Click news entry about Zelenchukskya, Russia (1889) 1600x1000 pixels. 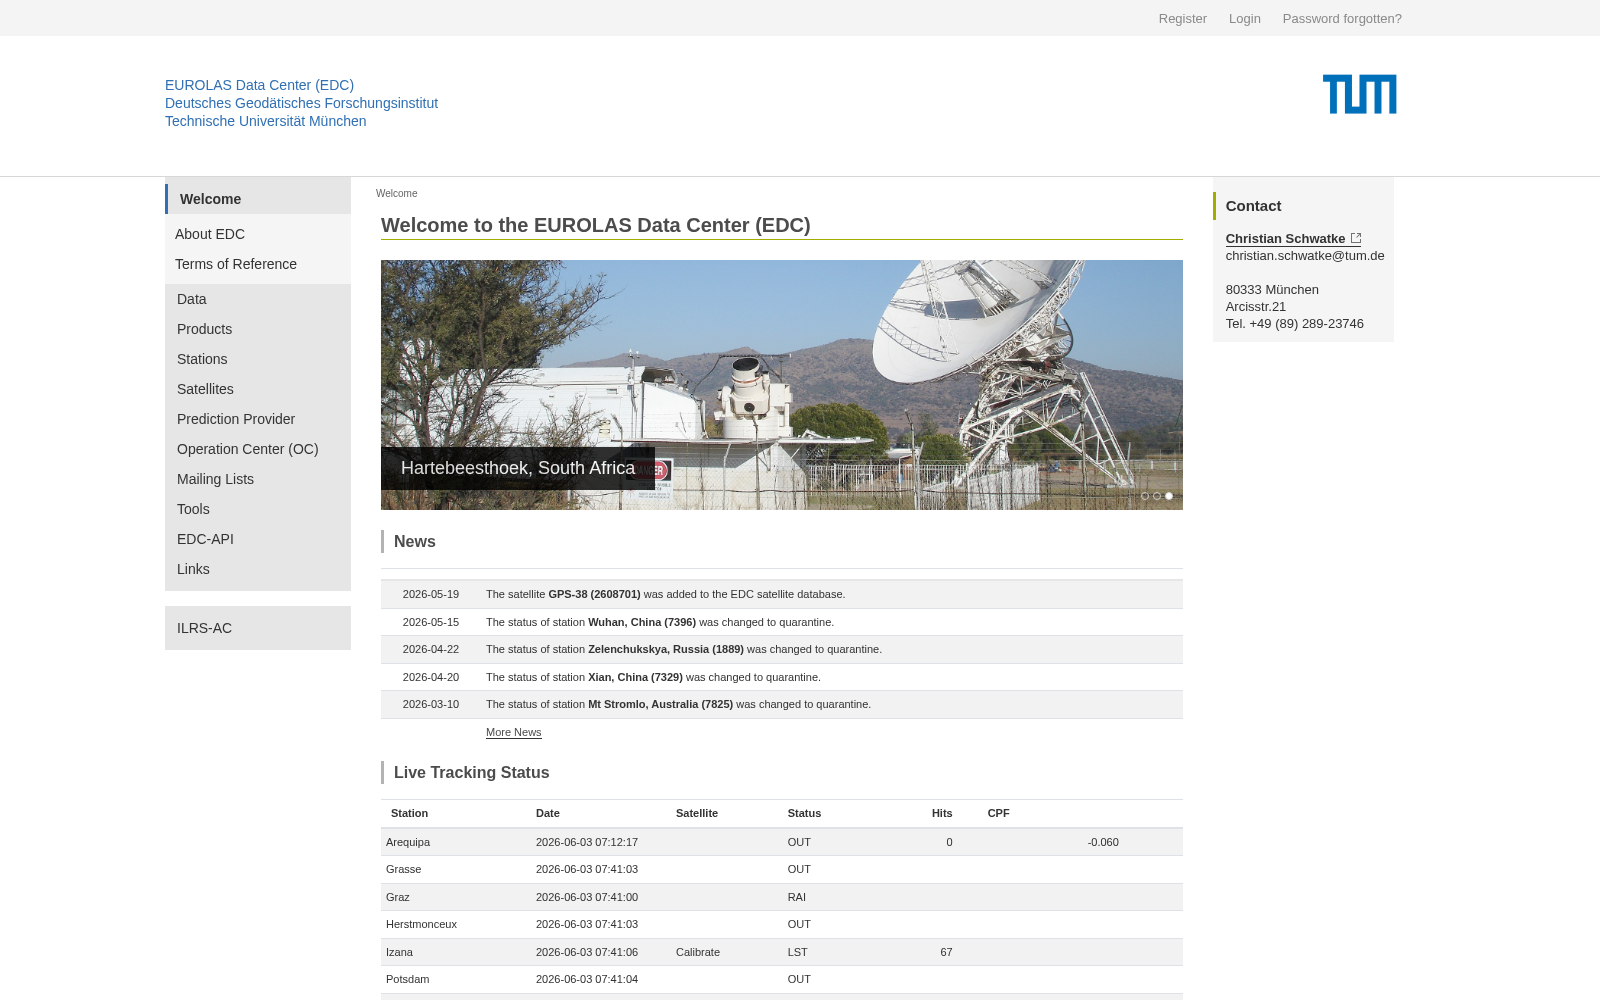pyautogui.click(x=782, y=649)
